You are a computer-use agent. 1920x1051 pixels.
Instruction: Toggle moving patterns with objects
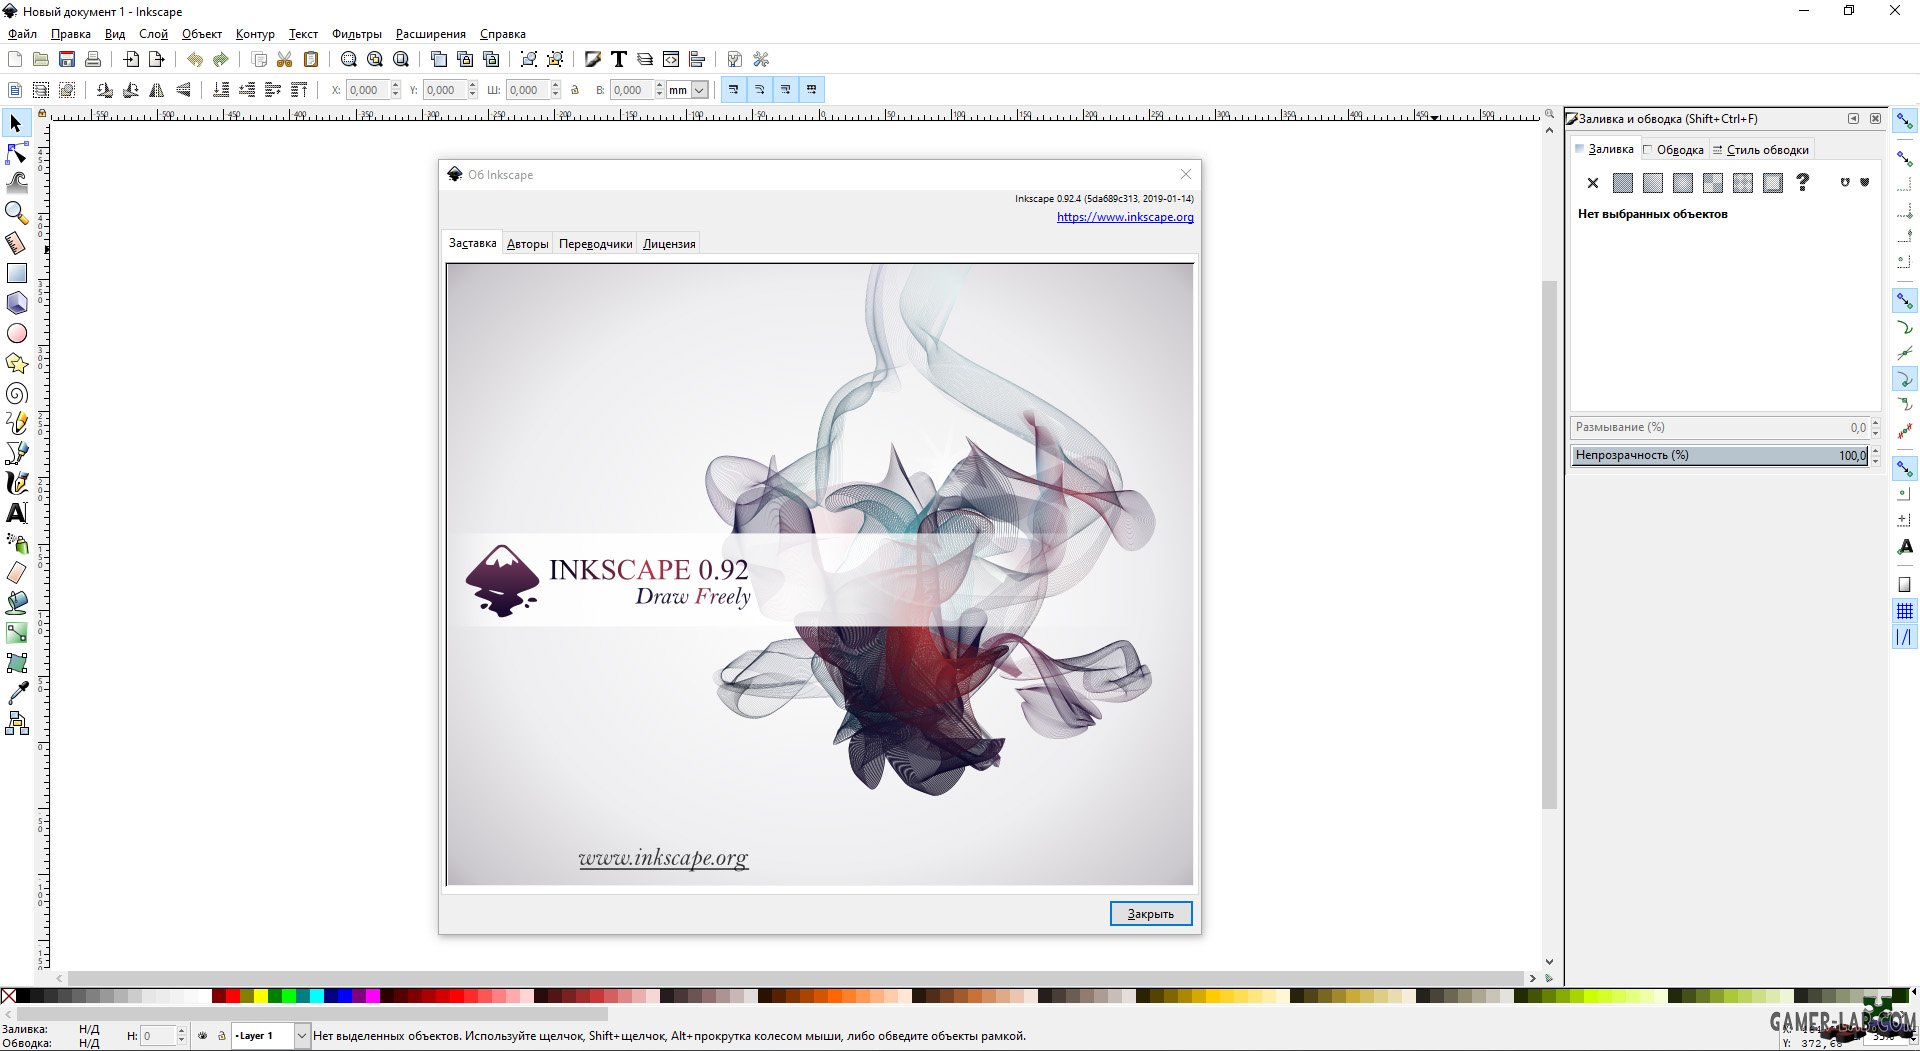[812, 90]
